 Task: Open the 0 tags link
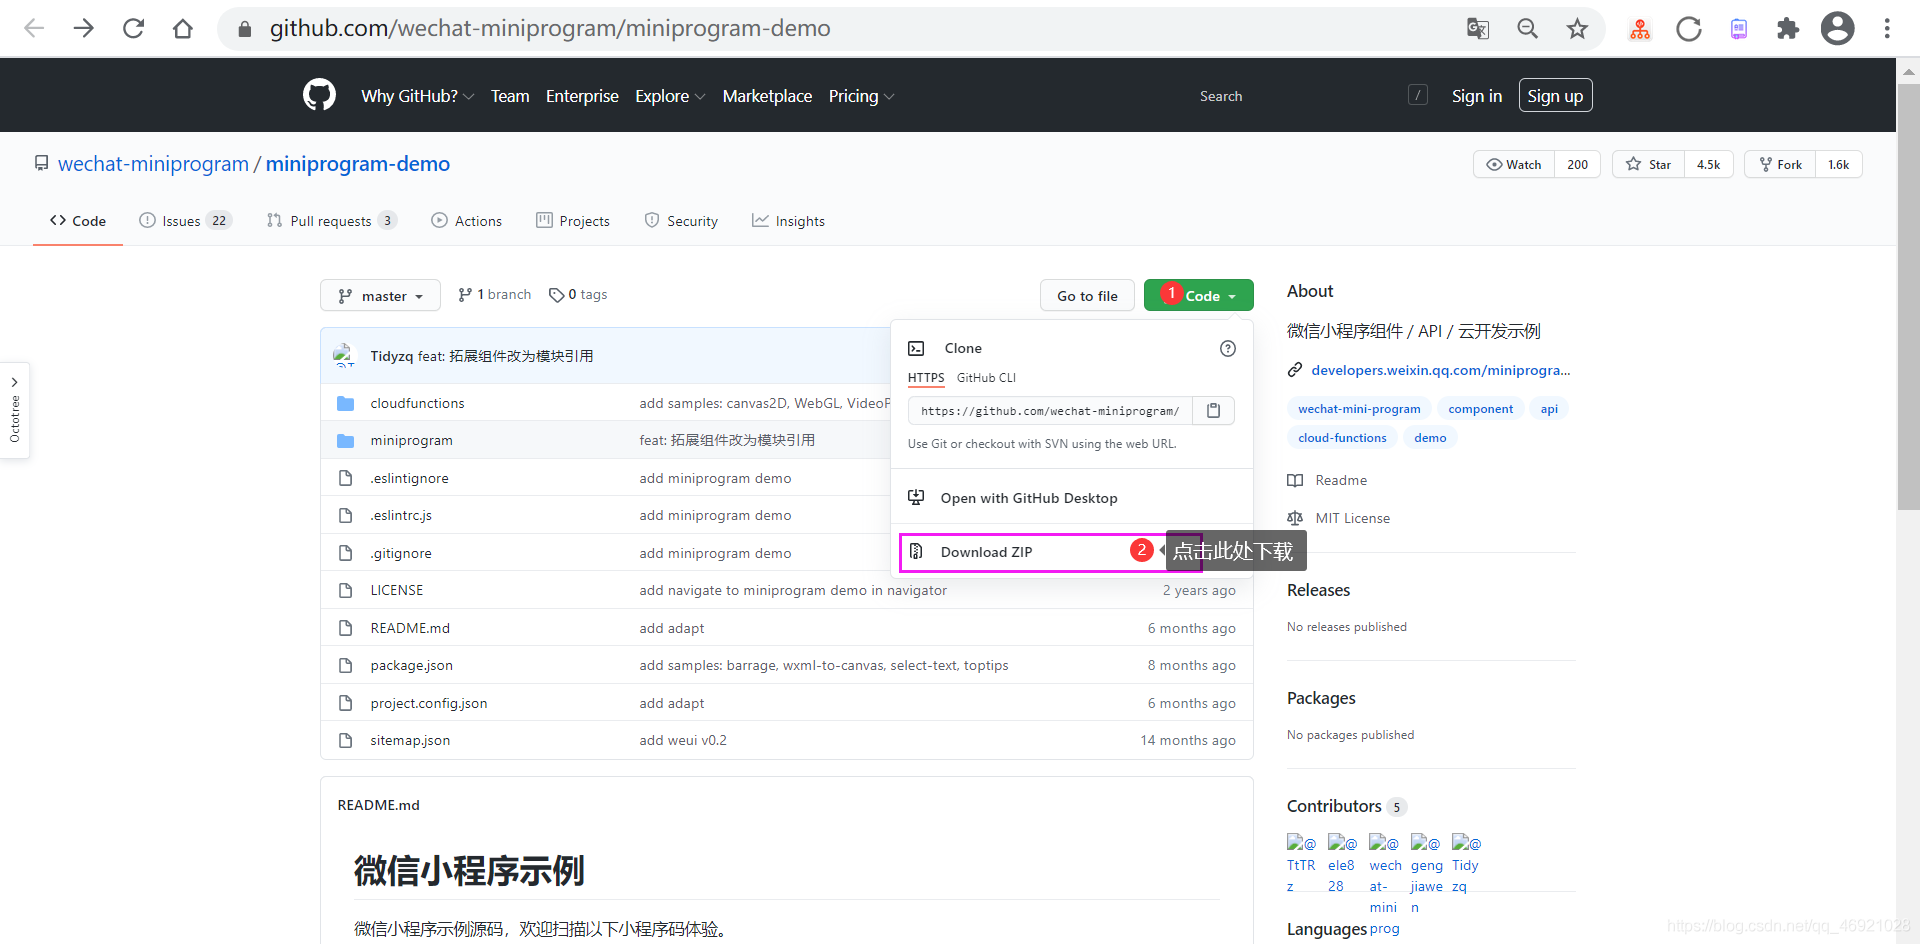click(x=578, y=294)
